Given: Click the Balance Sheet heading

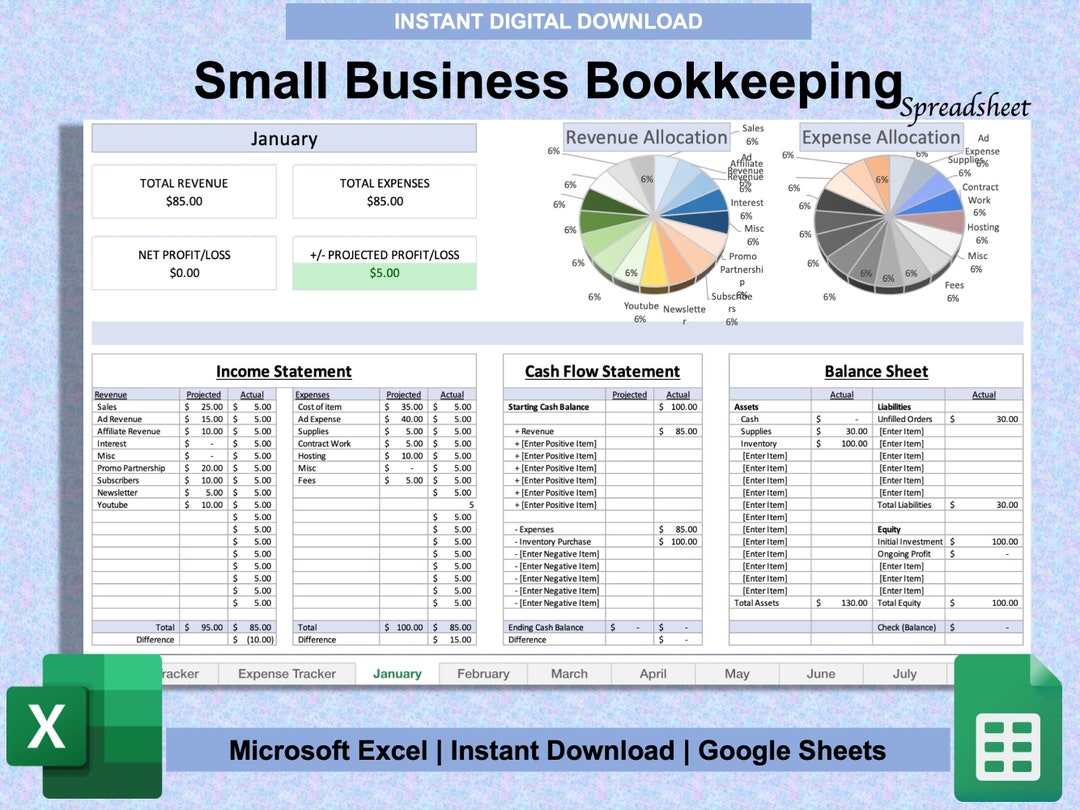Looking at the screenshot, I should coord(876,371).
